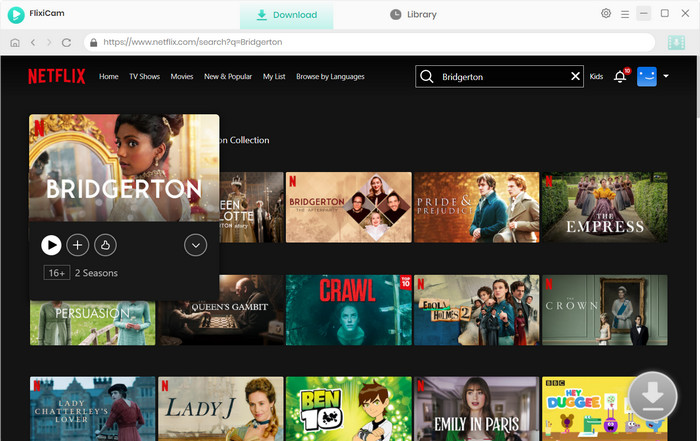This screenshot has width=700, height=441.
Task: Open the Persuasion thumbnail
Action: pos(92,323)
